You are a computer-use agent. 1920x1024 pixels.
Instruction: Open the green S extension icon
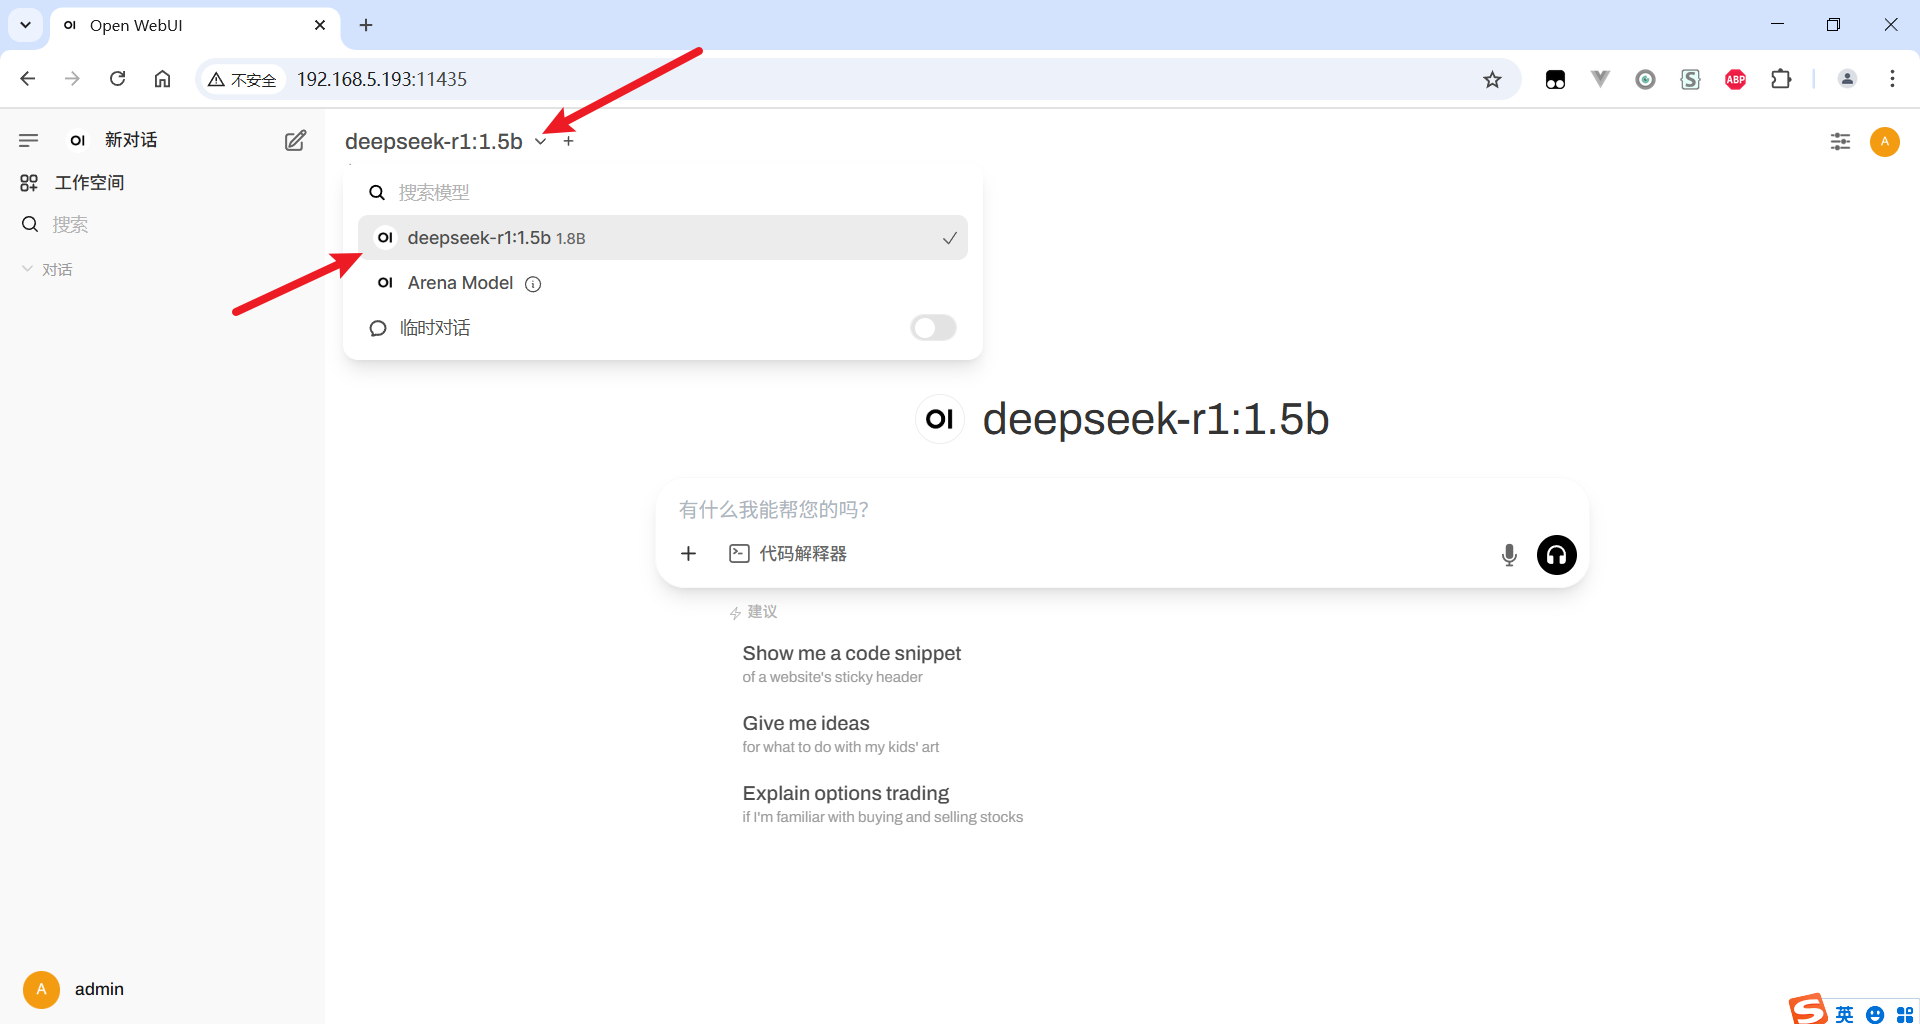1690,80
